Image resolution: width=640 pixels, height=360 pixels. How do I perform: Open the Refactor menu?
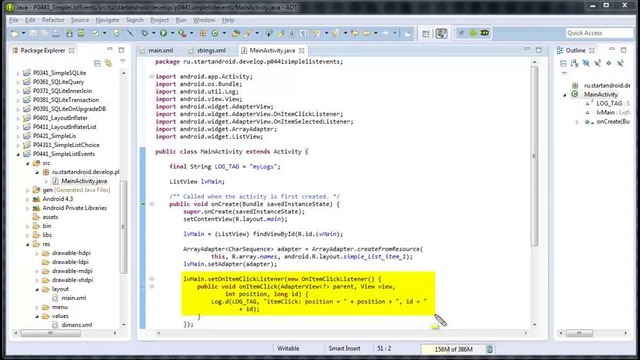click(x=53, y=20)
